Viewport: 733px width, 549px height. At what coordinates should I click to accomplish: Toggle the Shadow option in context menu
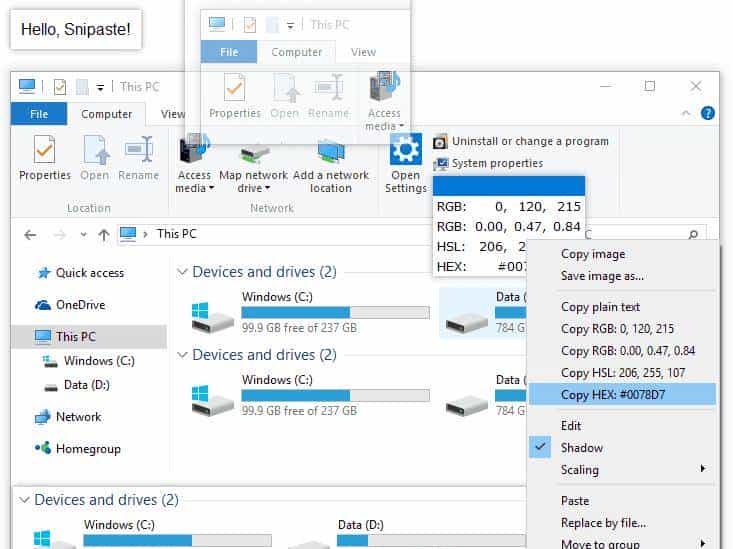tap(582, 448)
